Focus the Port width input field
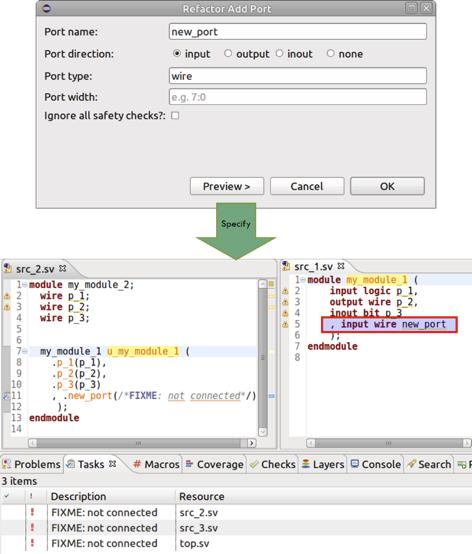The height and width of the screenshot is (554, 472). [298, 97]
